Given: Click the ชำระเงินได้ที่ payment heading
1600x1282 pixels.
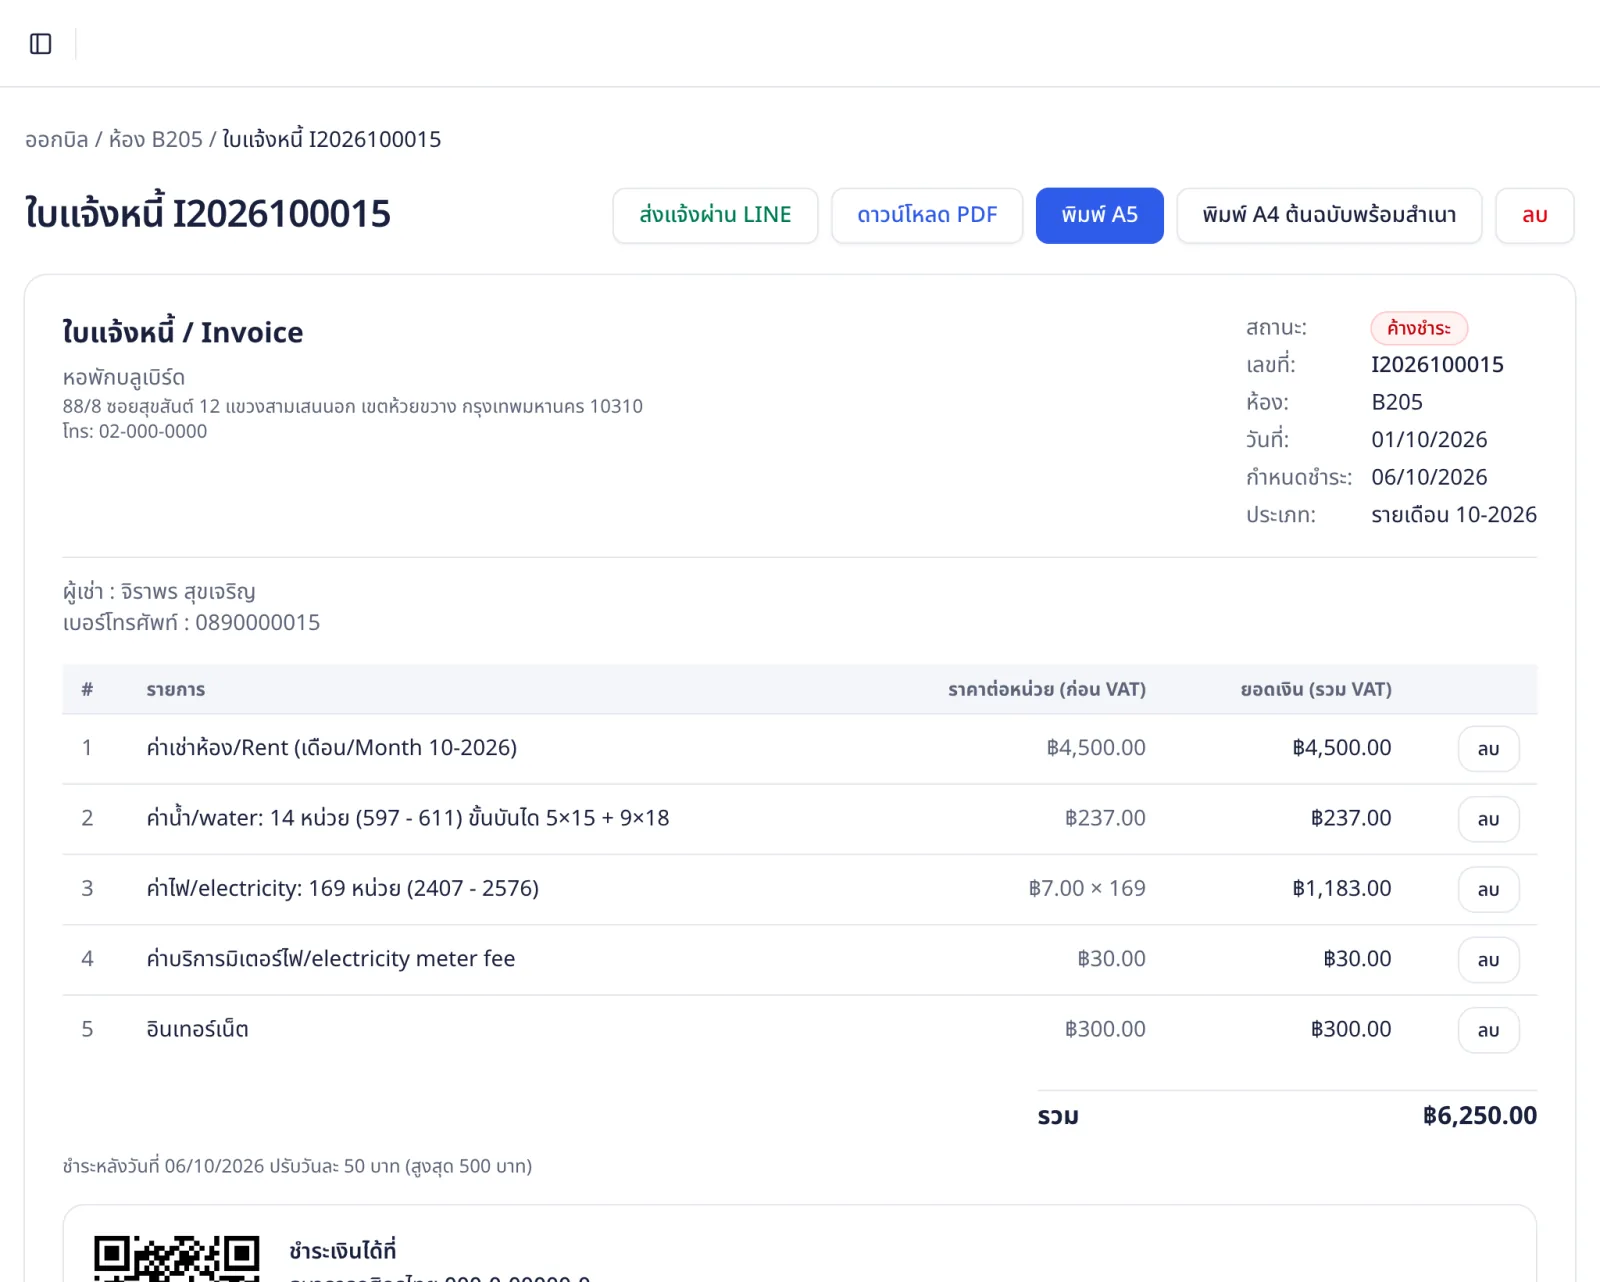Looking at the screenshot, I should (343, 1250).
